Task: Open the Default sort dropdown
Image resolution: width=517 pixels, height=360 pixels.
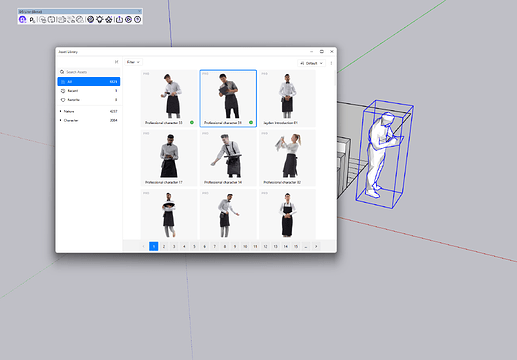Action: (311, 63)
